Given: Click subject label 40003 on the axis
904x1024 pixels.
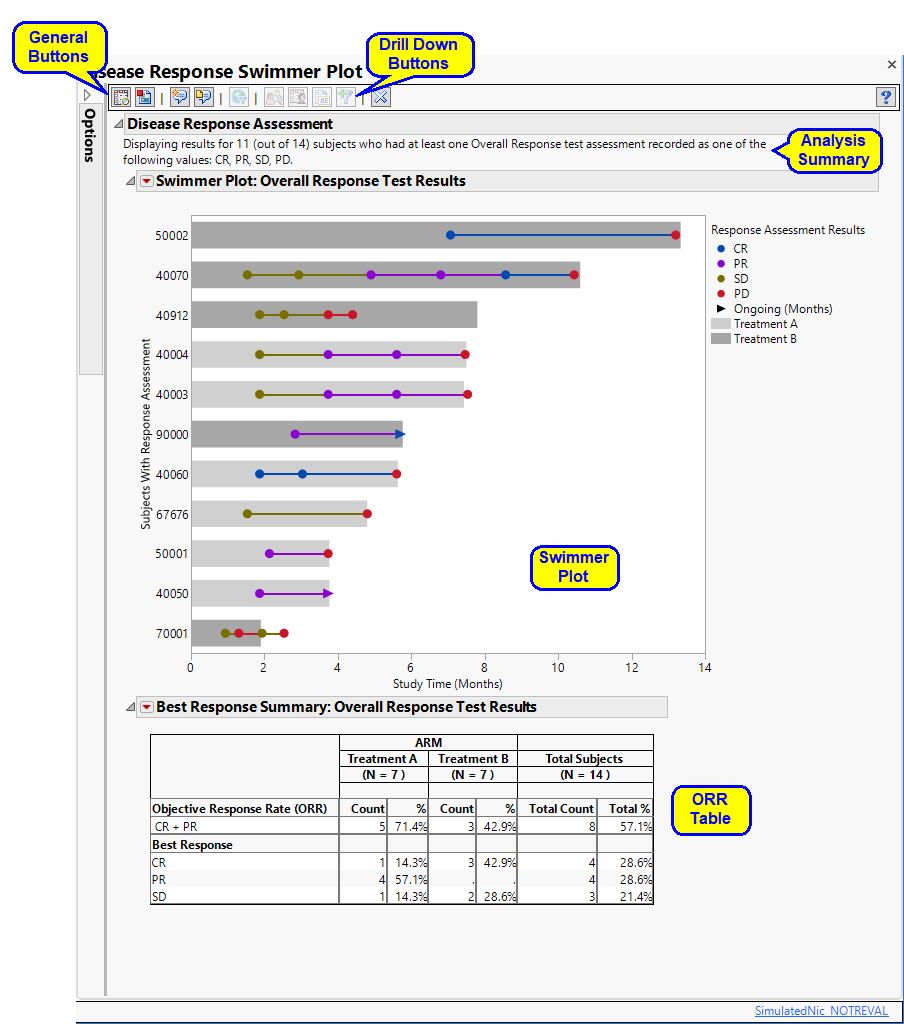Looking at the screenshot, I should click(x=172, y=394).
